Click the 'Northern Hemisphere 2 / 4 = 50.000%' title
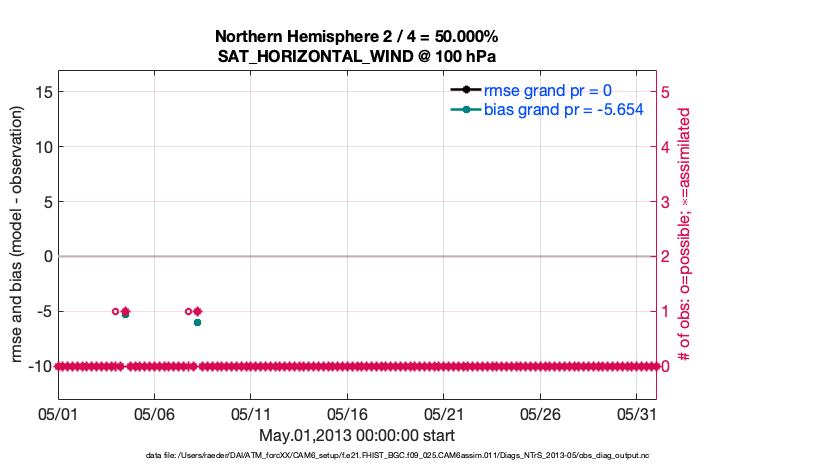 pyautogui.click(x=357, y=36)
